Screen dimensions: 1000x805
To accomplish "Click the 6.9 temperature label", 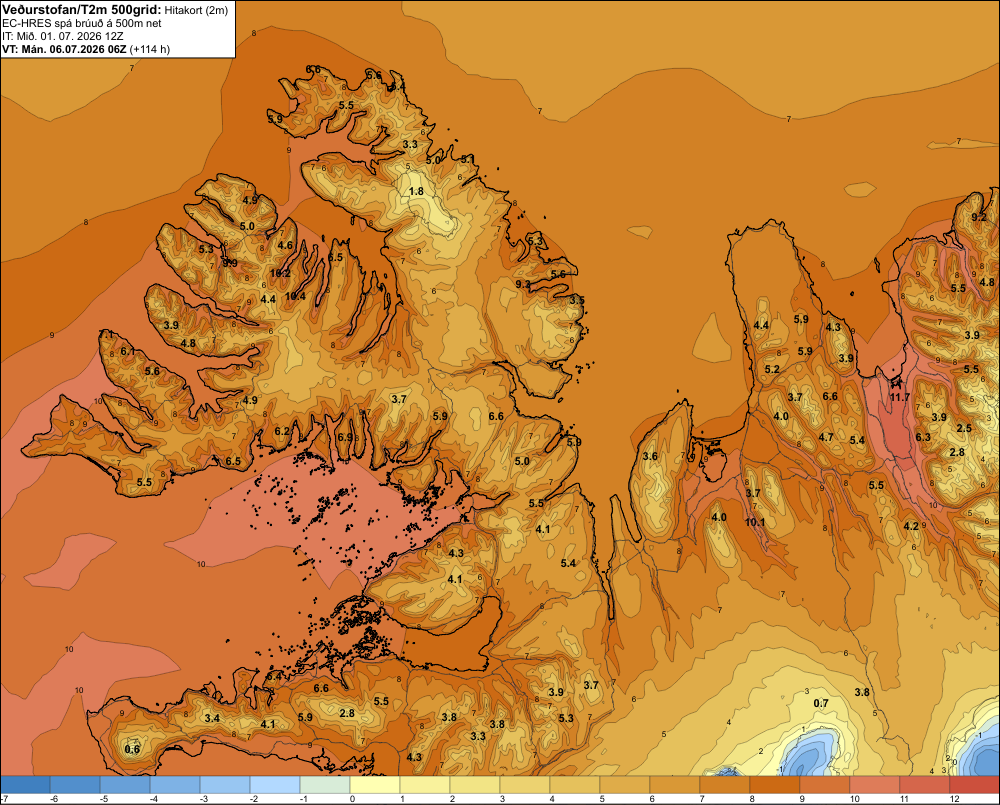I will point(345,437).
